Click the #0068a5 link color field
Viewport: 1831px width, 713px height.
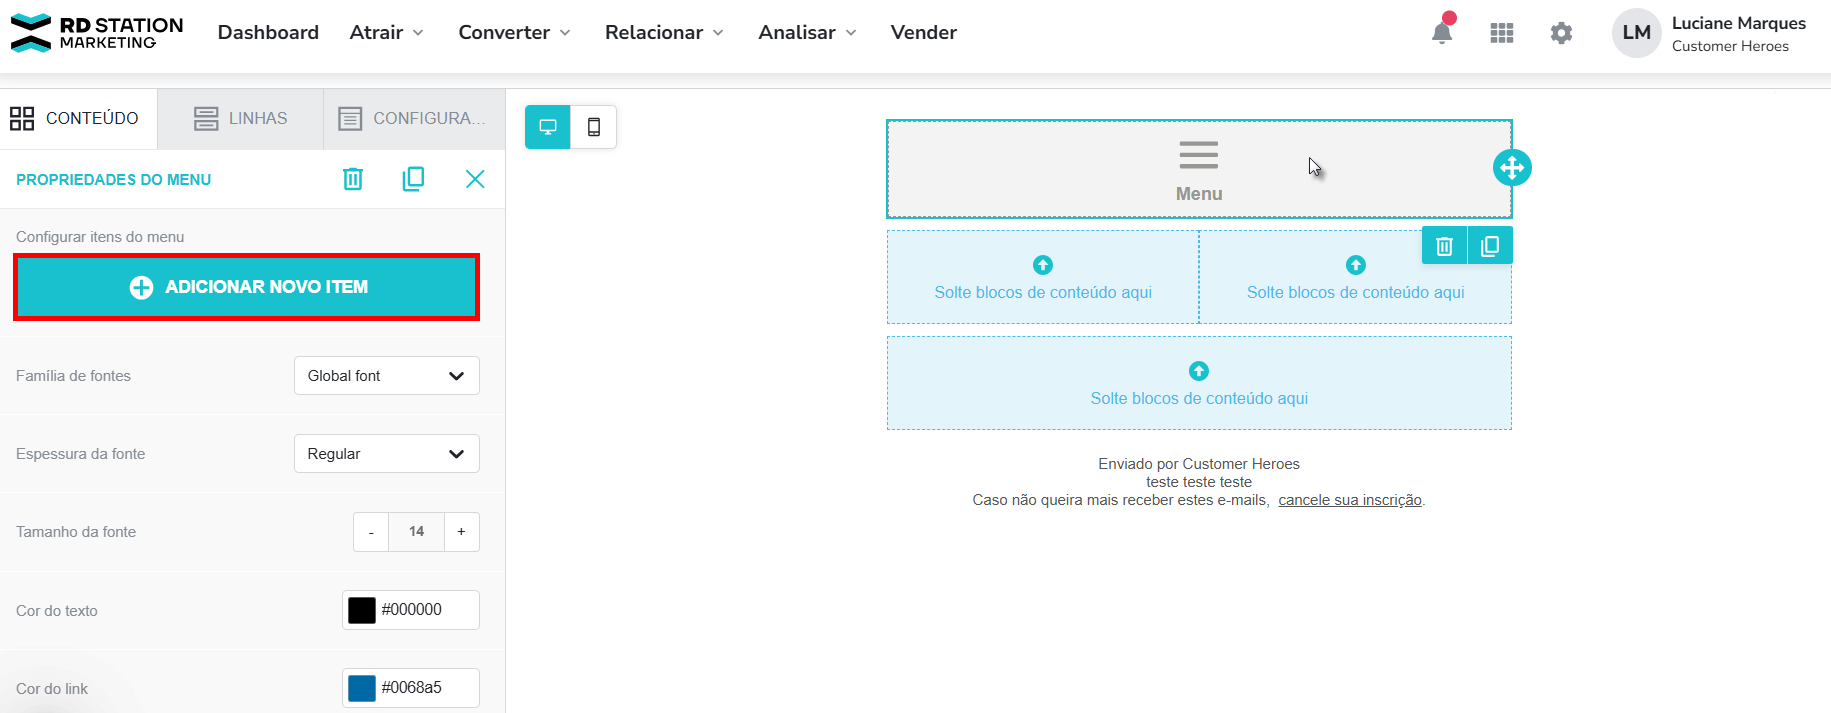411,688
